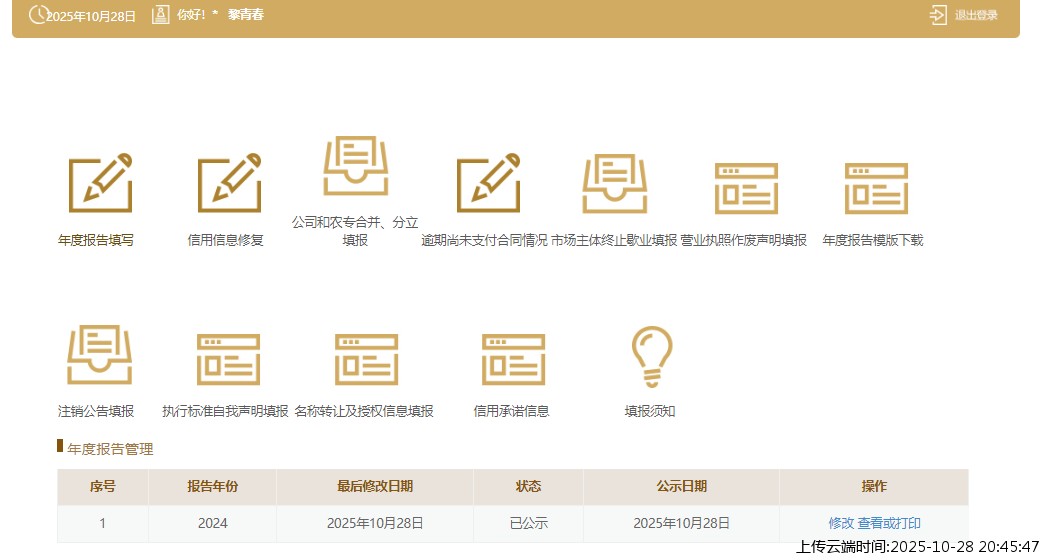Click the 年度报告管理 section heading
1046x560 pixels.
(110, 449)
